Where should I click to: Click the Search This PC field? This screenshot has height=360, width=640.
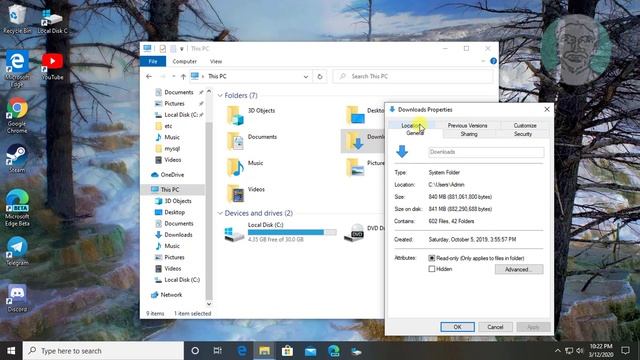413,76
